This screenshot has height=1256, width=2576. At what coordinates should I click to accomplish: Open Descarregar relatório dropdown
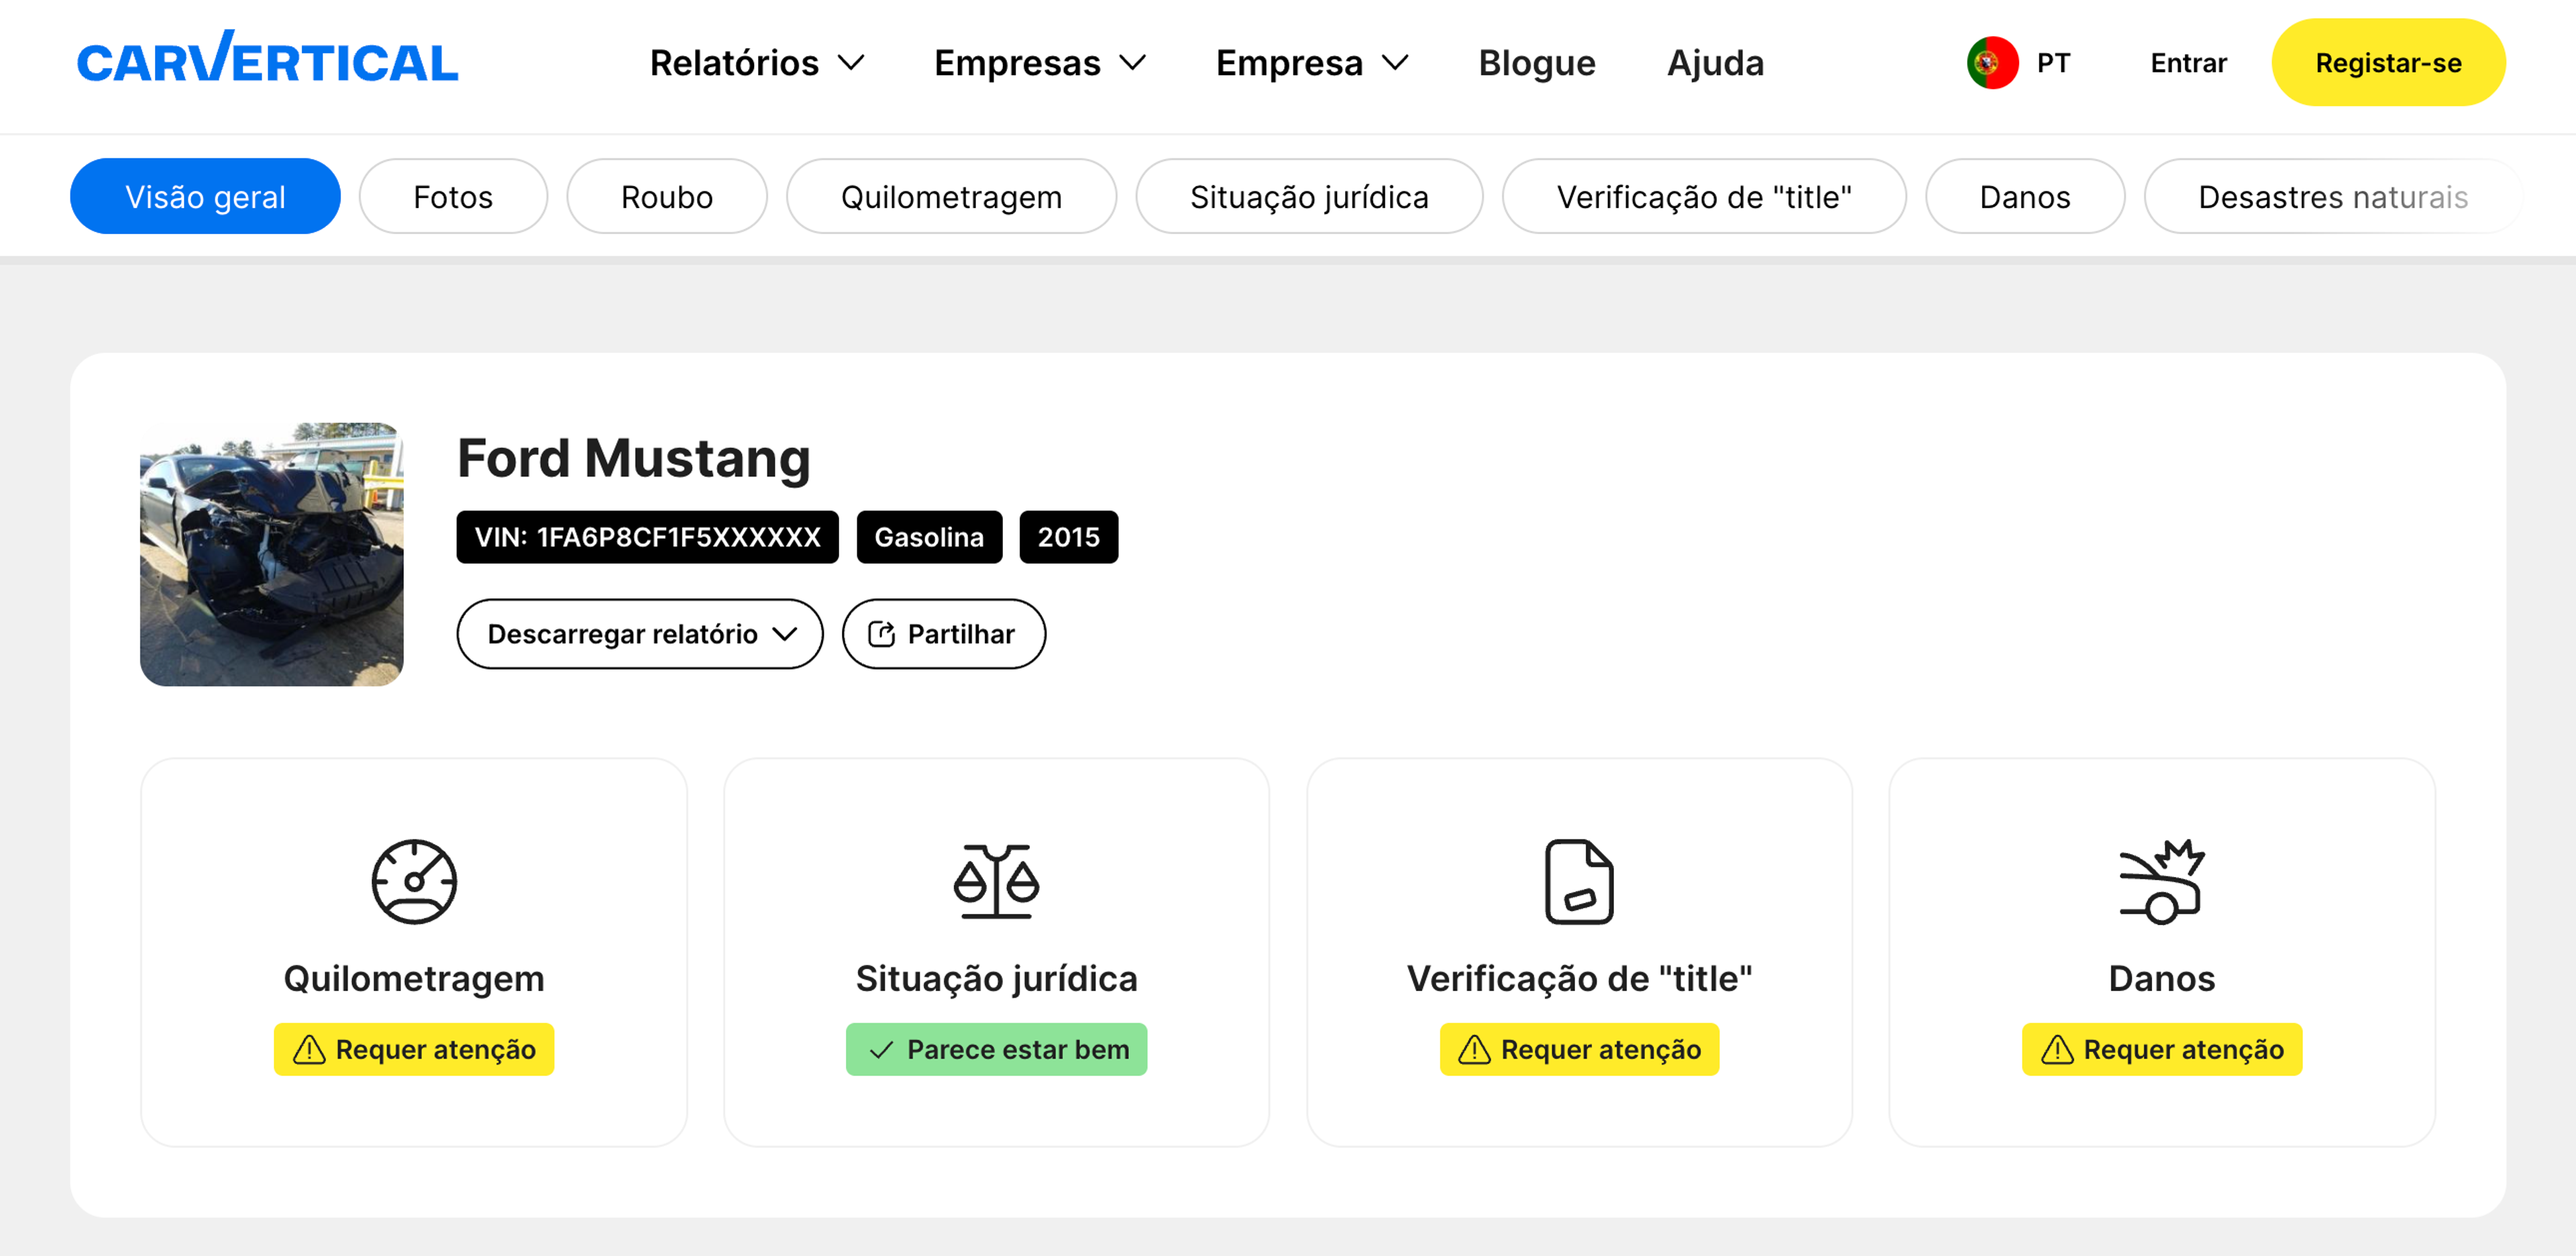point(640,634)
